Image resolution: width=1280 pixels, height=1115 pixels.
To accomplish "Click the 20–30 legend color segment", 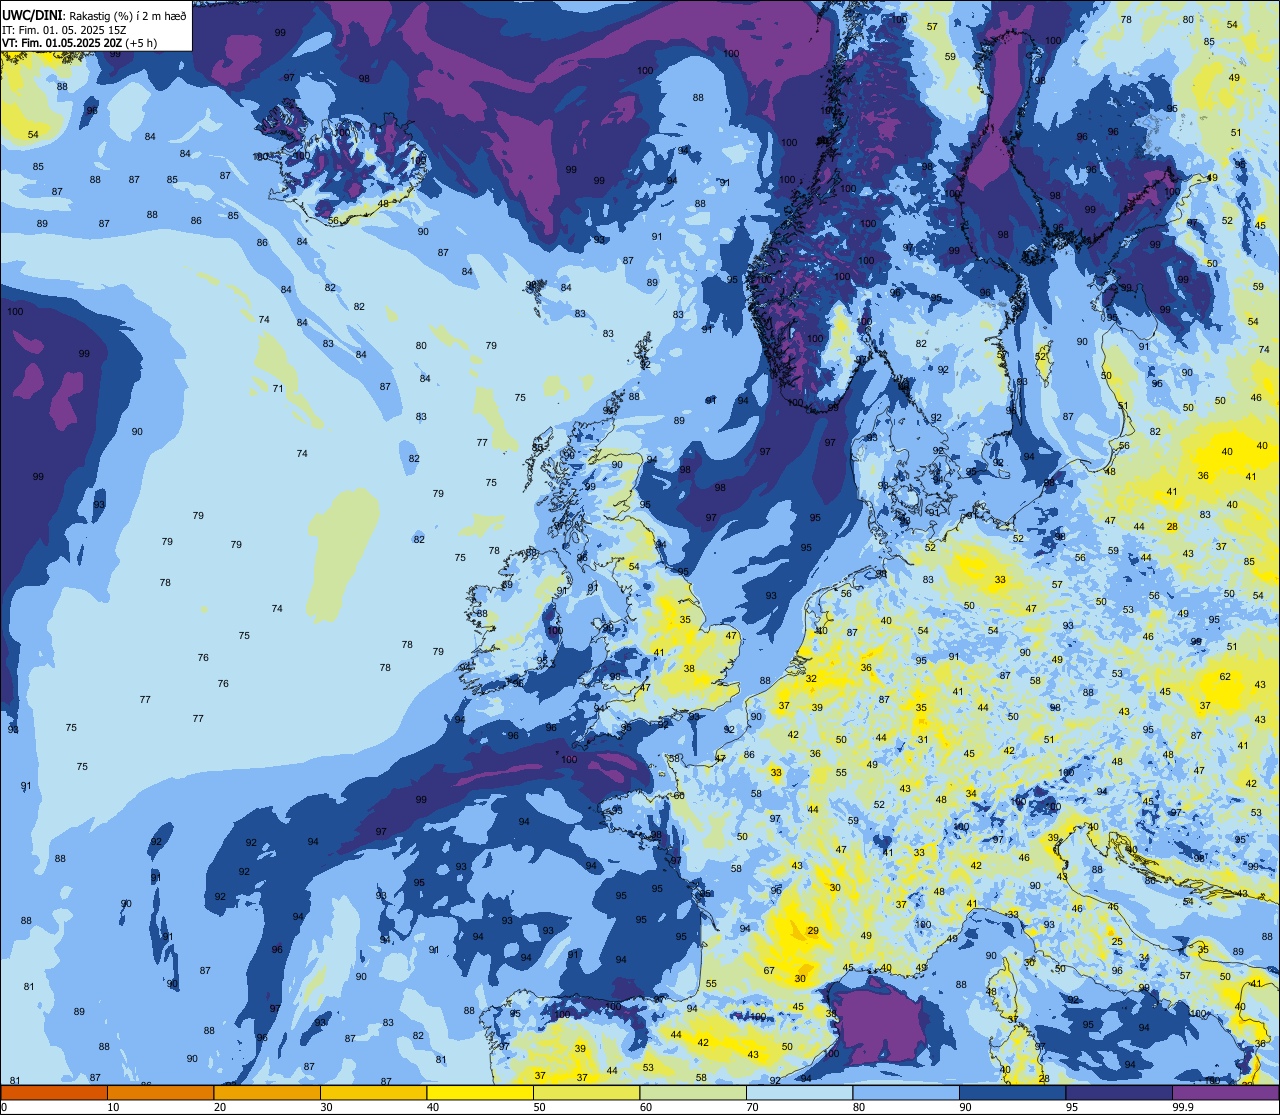I will [267, 1093].
